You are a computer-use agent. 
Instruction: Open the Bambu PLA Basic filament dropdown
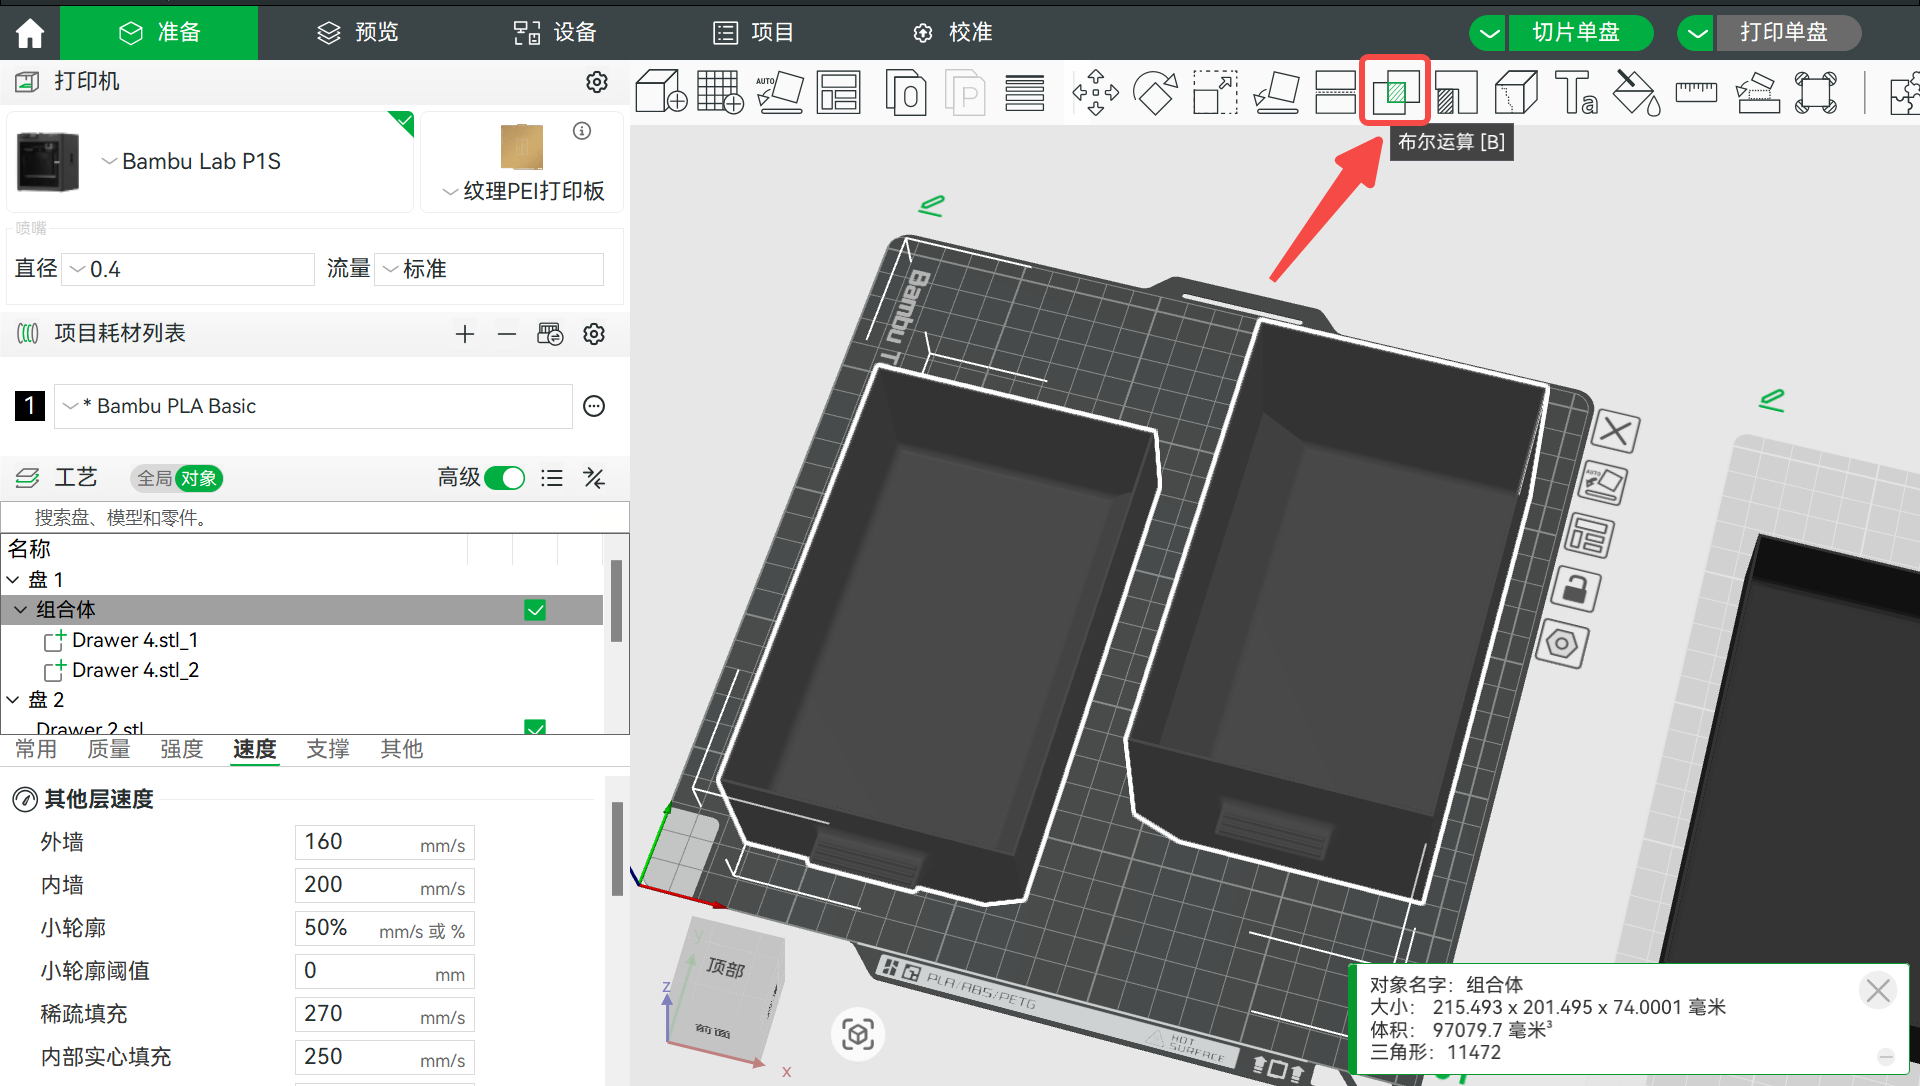(x=313, y=406)
